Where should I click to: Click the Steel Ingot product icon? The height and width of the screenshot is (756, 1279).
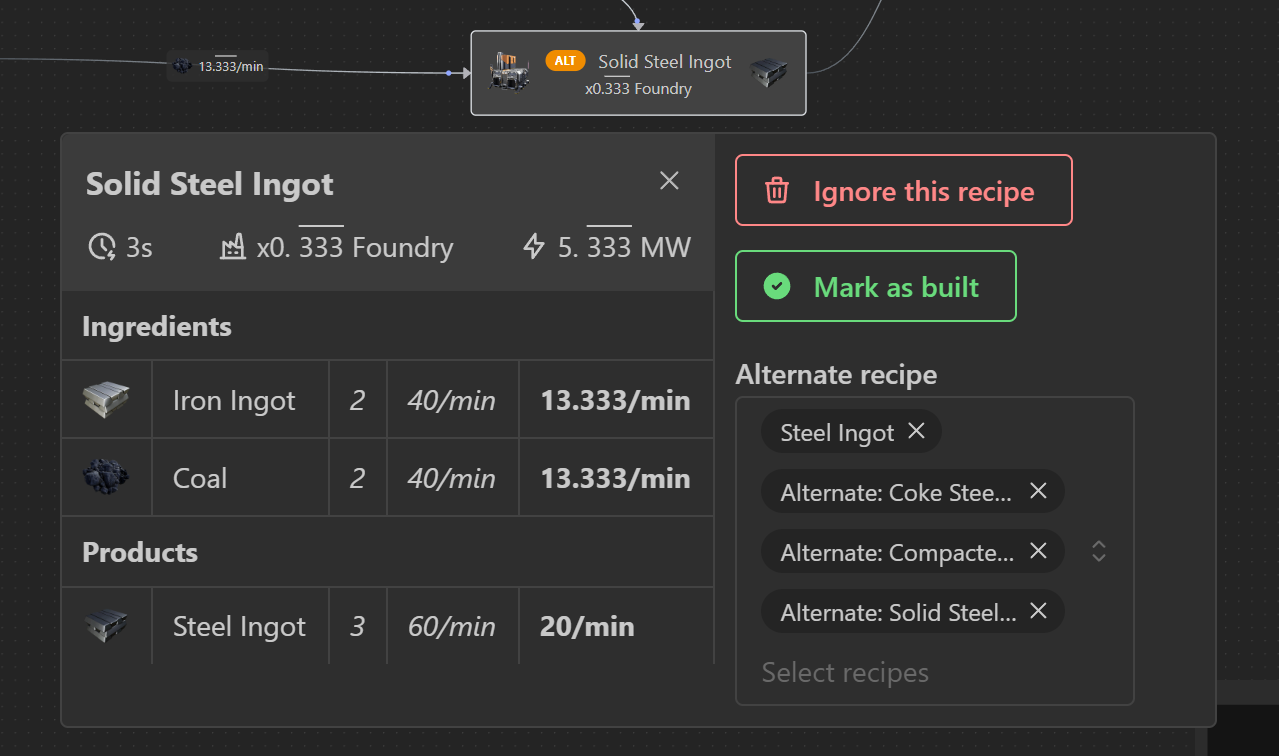[x=106, y=627]
